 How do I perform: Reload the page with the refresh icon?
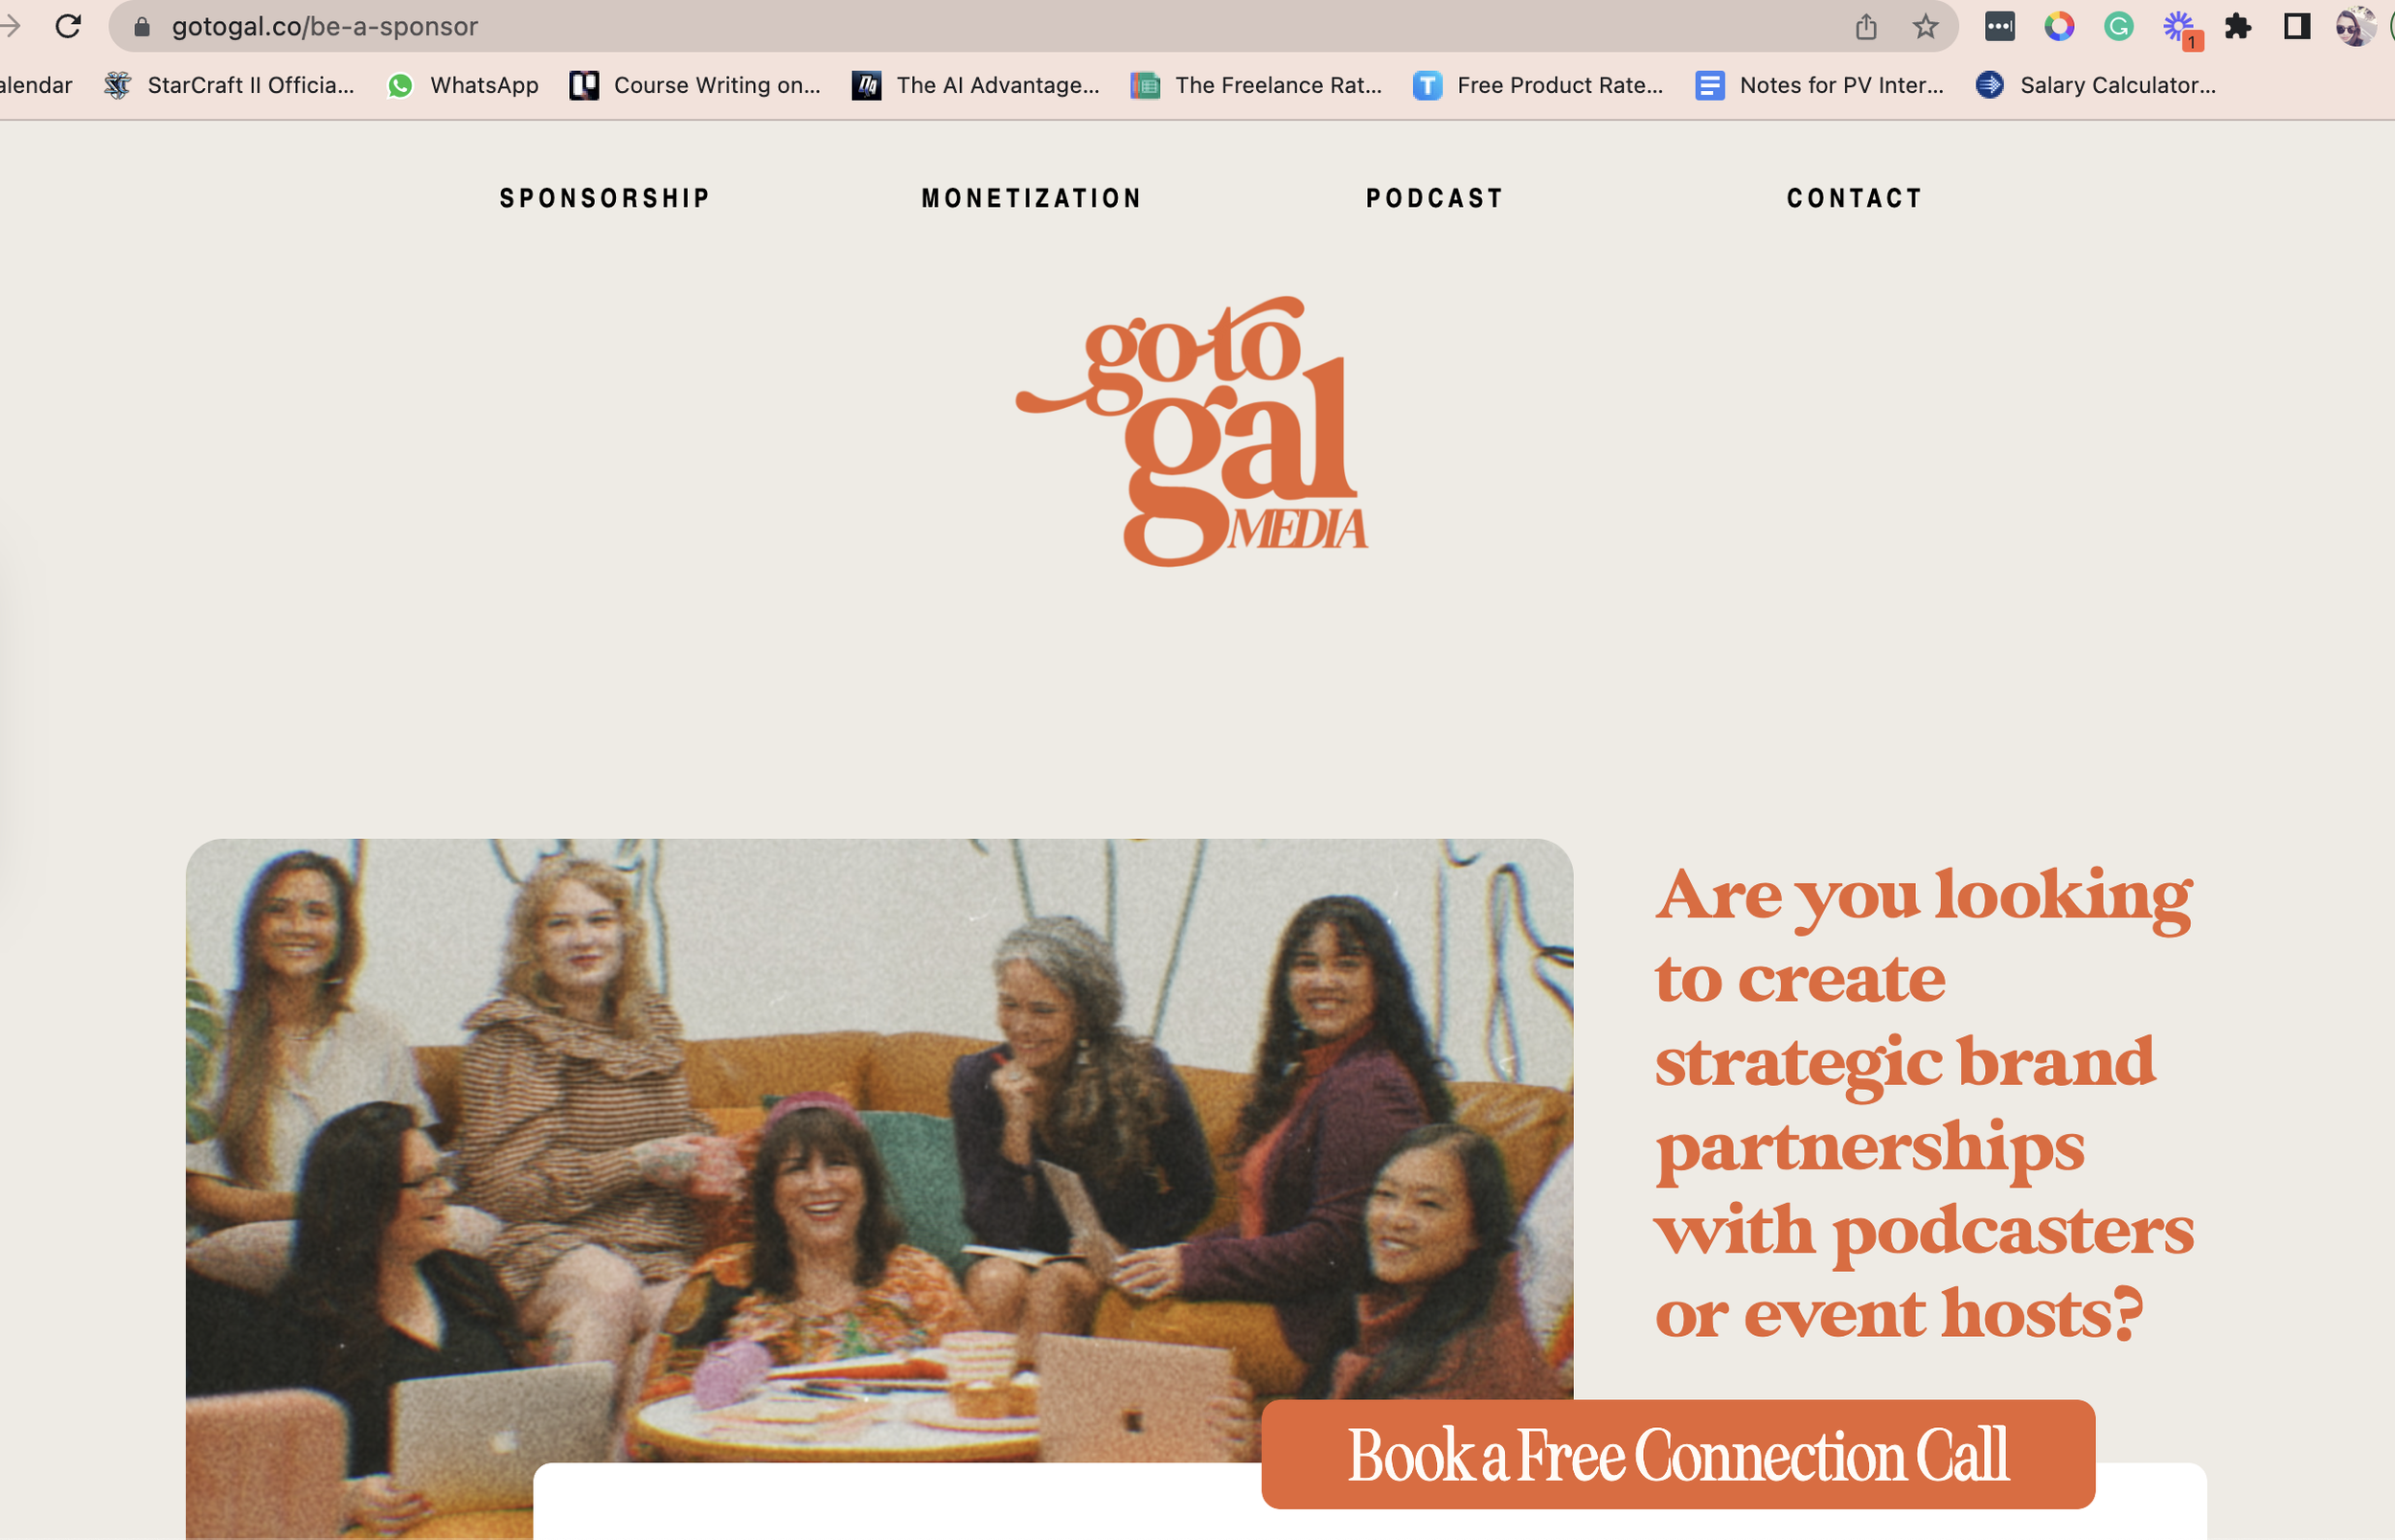click(68, 26)
